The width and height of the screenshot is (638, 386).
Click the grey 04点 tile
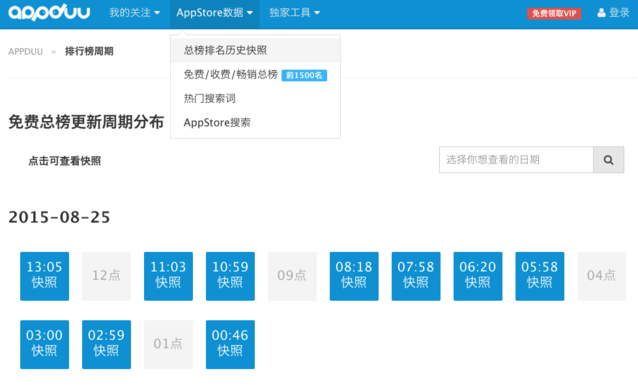pyautogui.click(x=601, y=276)
